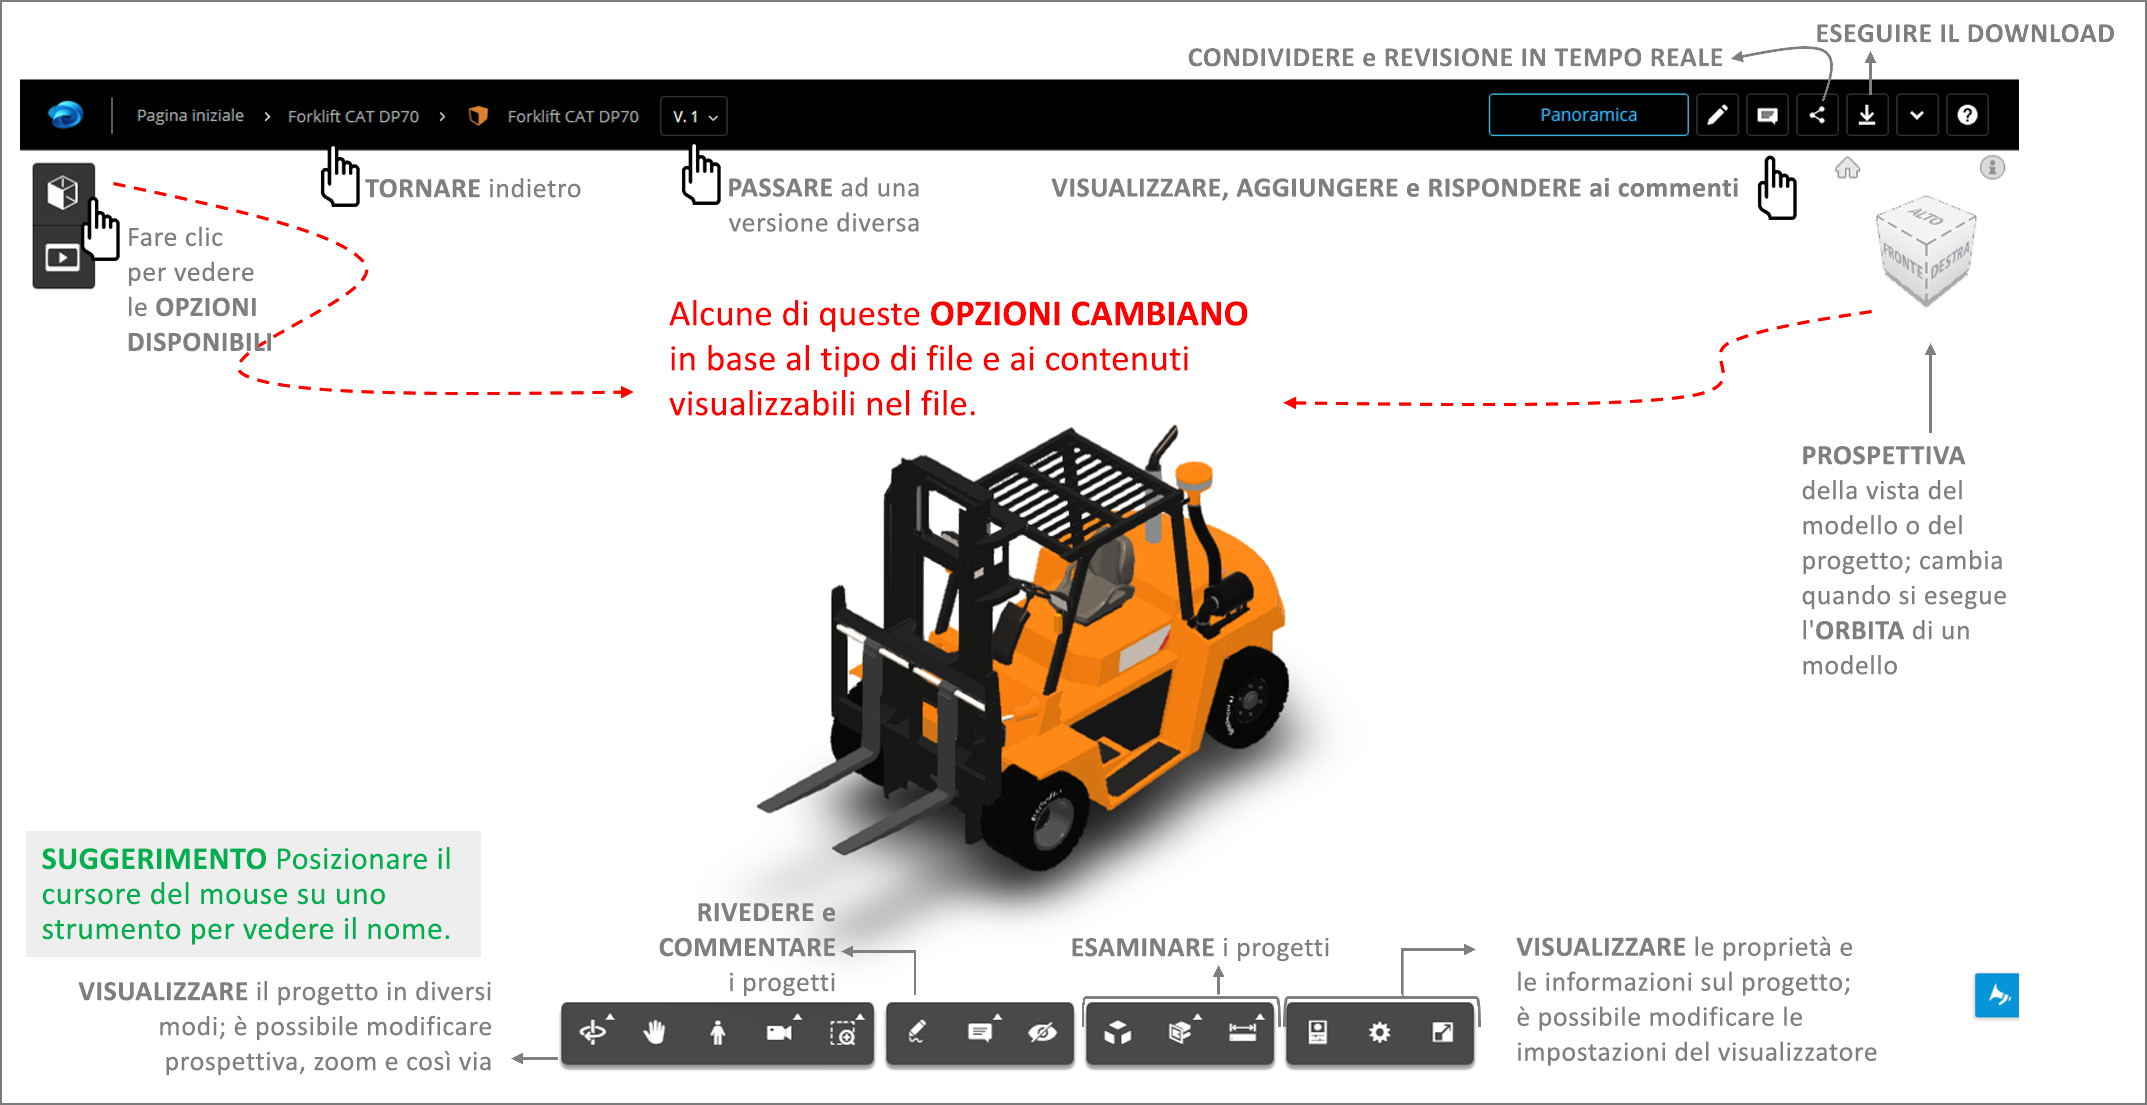Select the zoom window tool
Image resolution: width=2147 pixels, height=1105 pixels.
[843, 1032]
